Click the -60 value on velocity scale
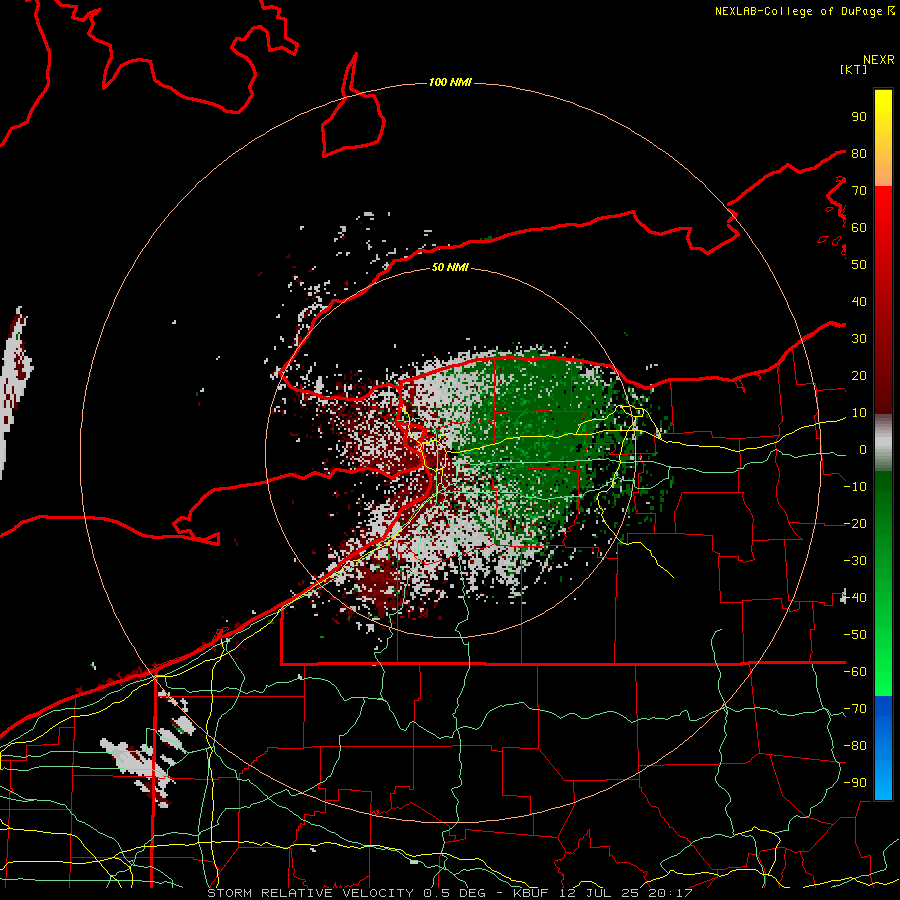Image resolution: width=900 pixels, height=900 pixels. click(x=855, y=672)
